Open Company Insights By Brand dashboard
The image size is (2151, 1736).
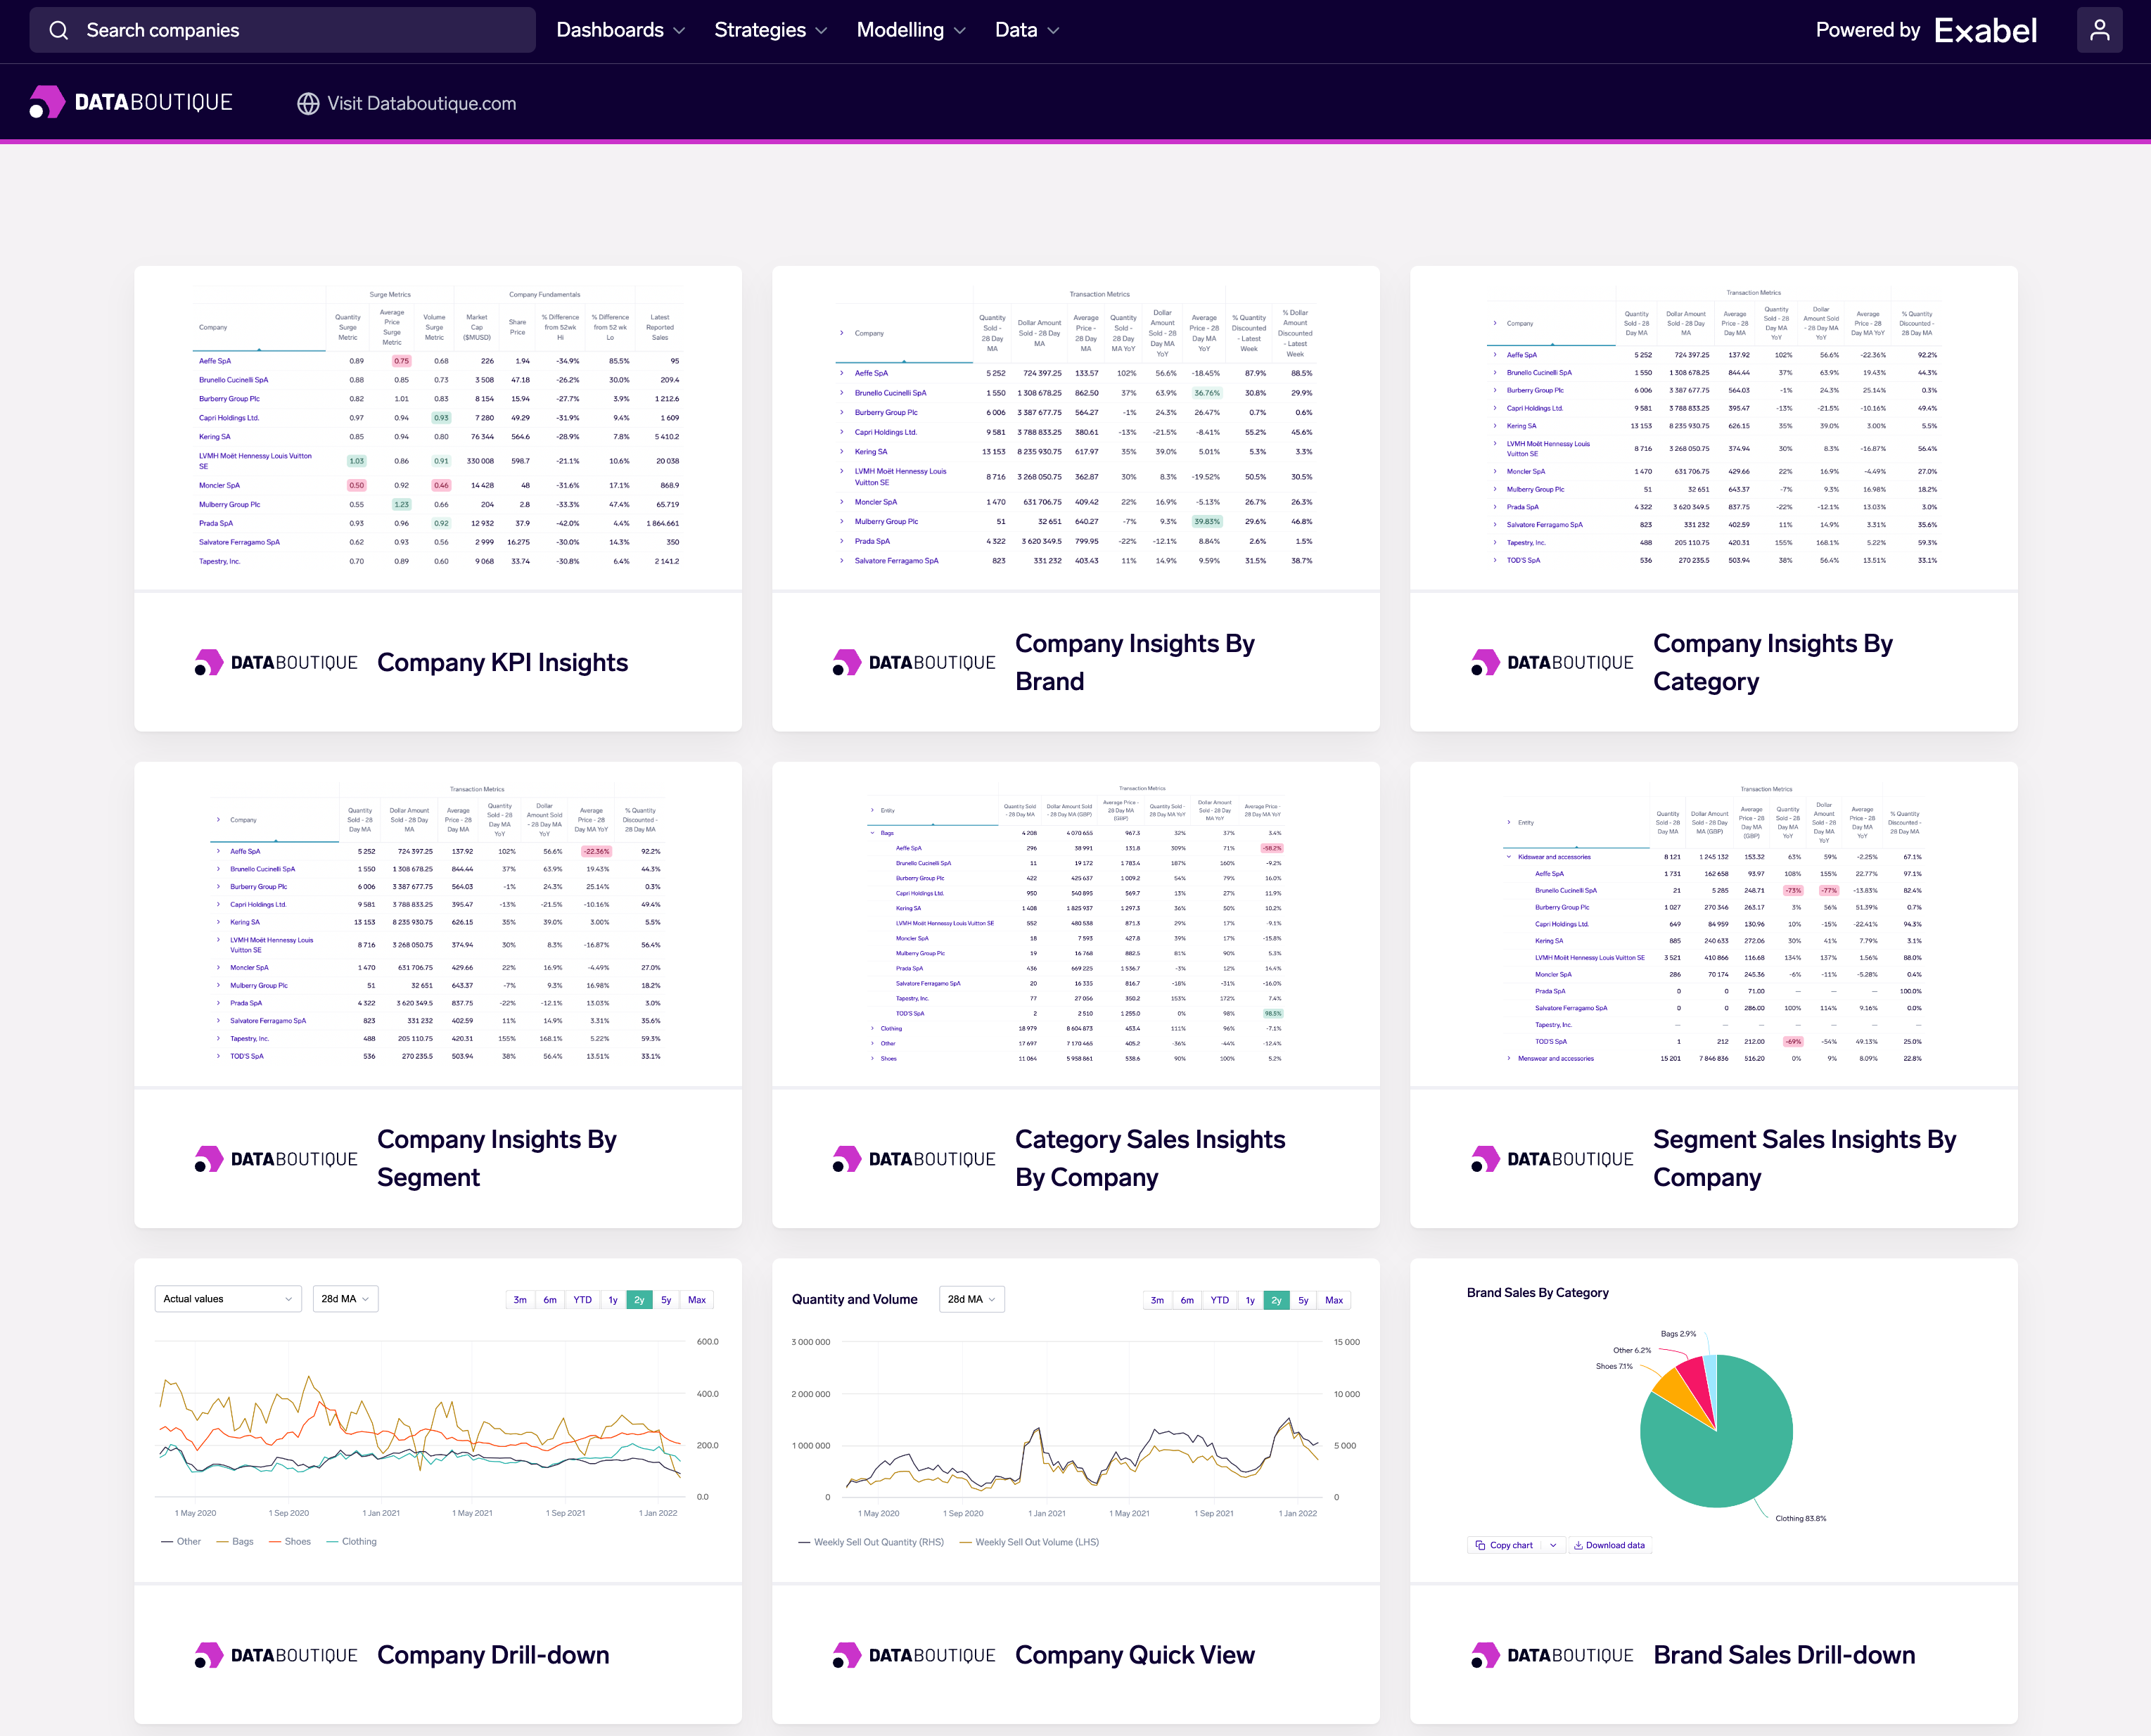tap(1135, 662)
